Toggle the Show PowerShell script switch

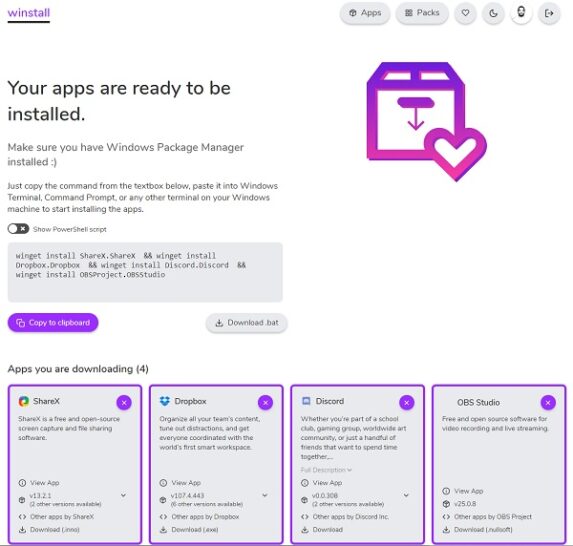18,229
